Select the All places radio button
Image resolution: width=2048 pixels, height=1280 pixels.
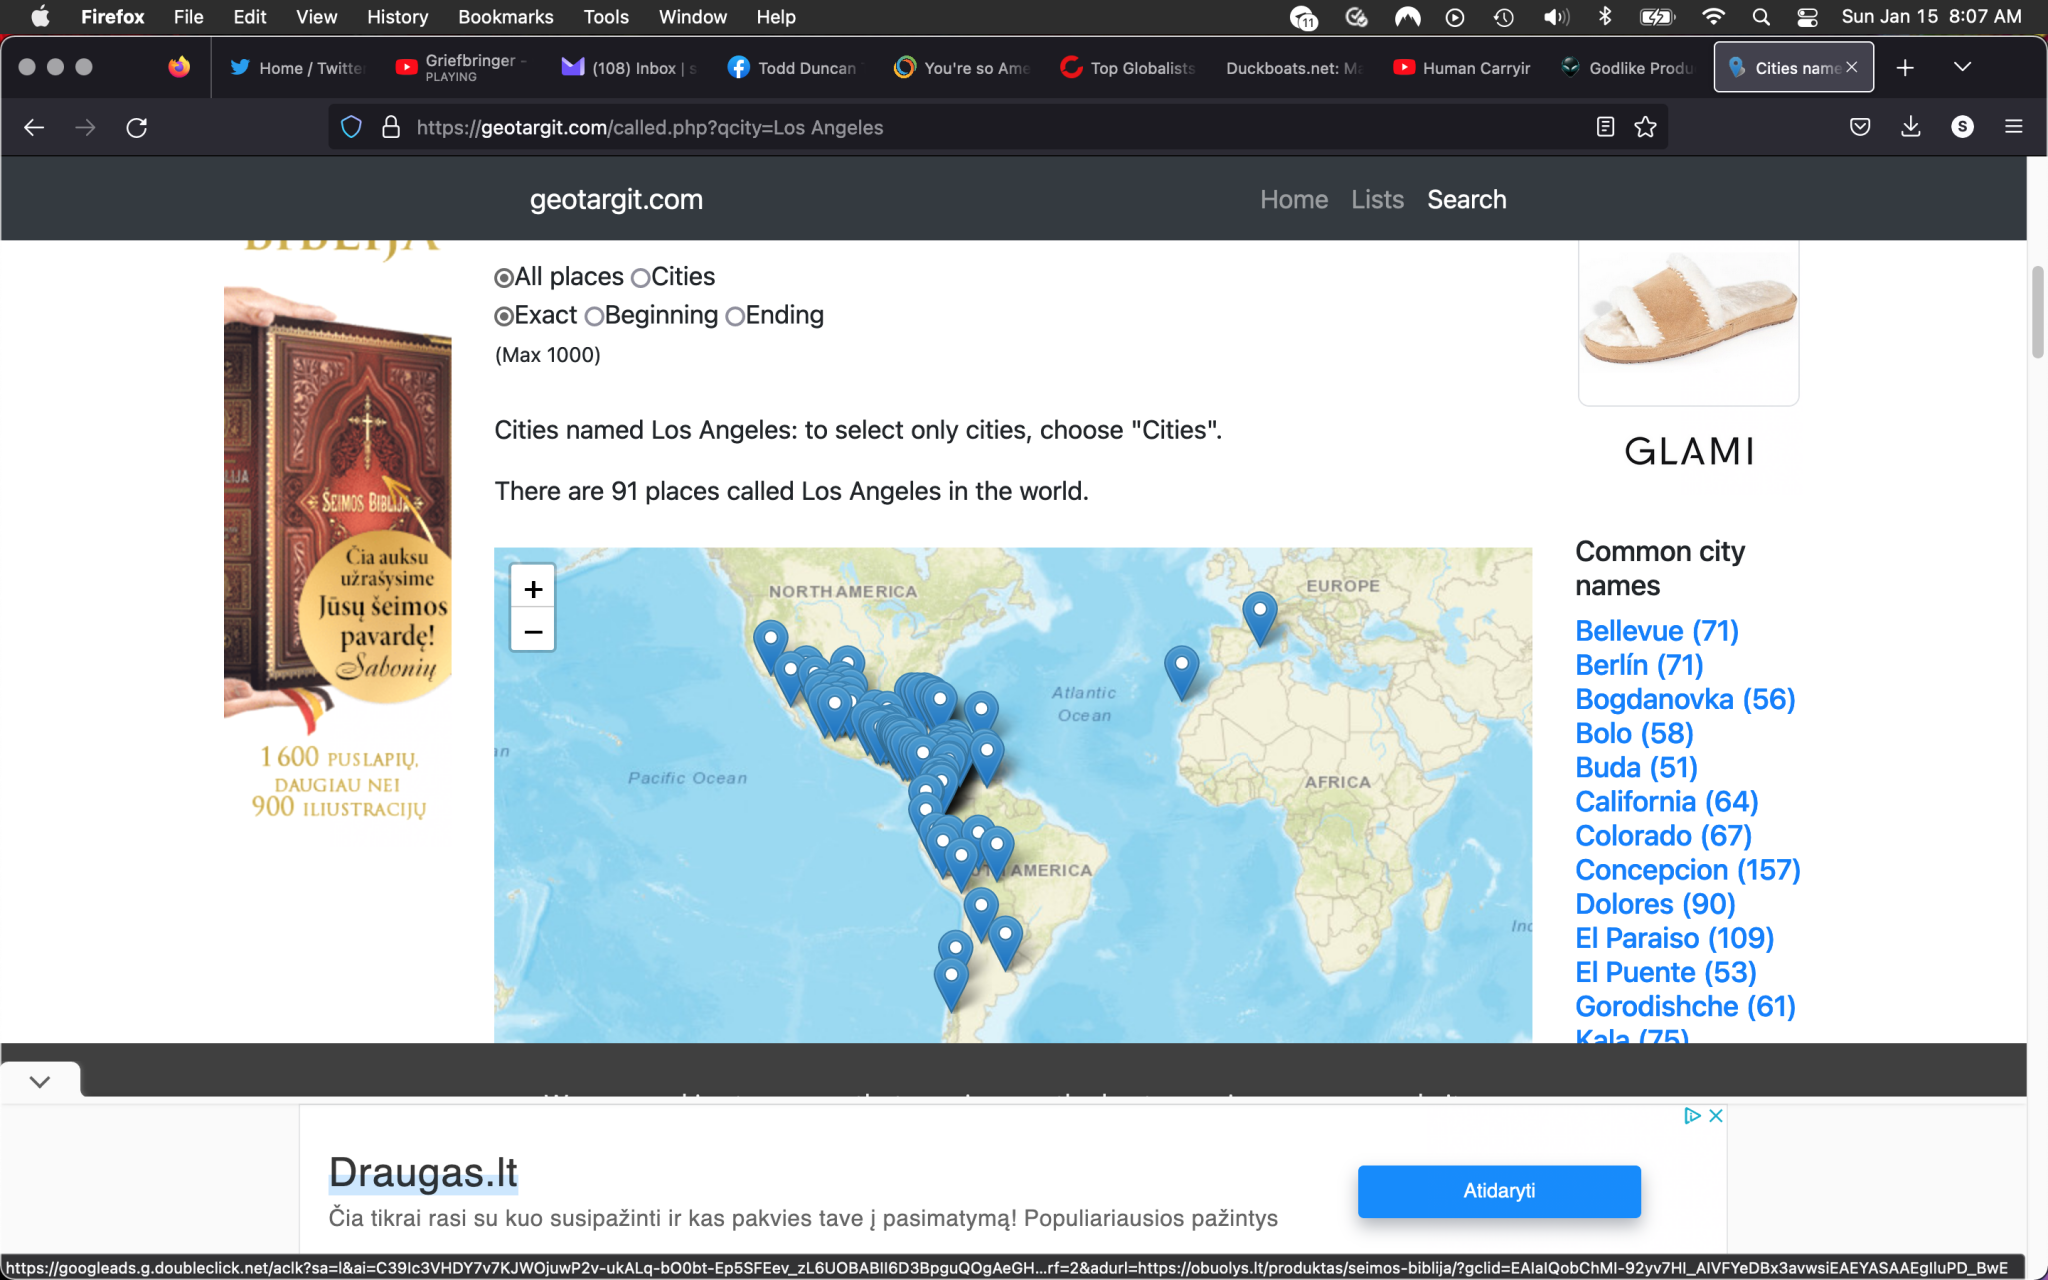click(504, 278)
